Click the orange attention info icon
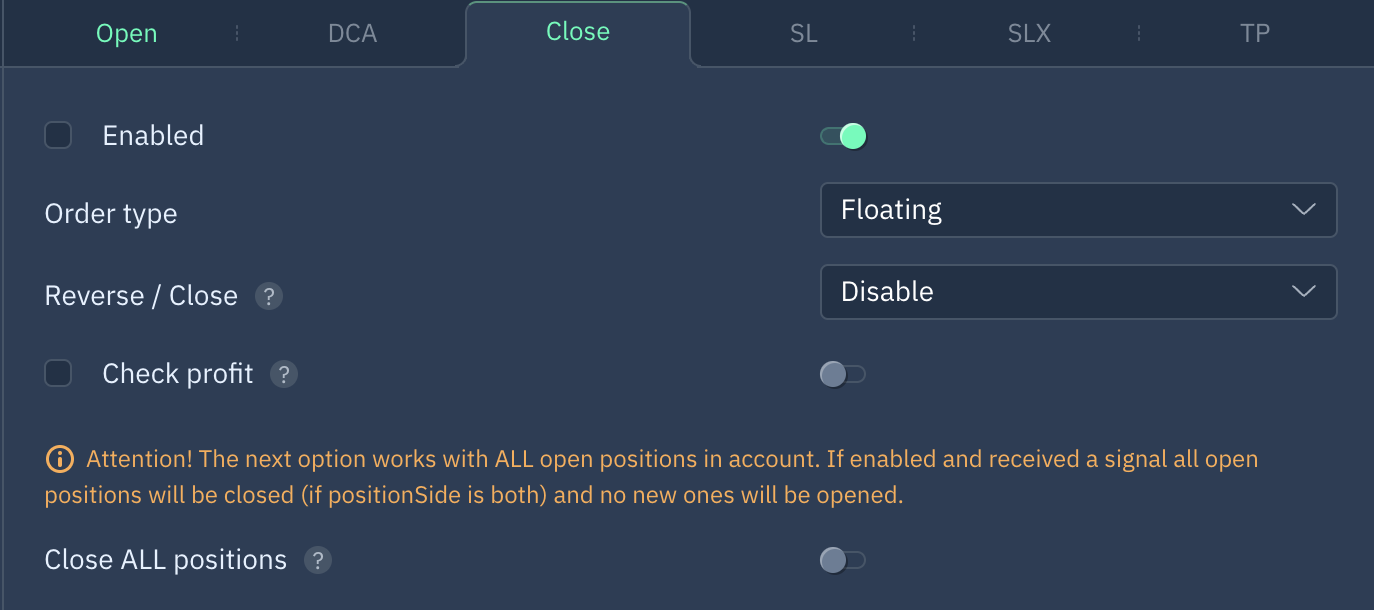This screenshot has width=1374, height=610. point(59,460)
